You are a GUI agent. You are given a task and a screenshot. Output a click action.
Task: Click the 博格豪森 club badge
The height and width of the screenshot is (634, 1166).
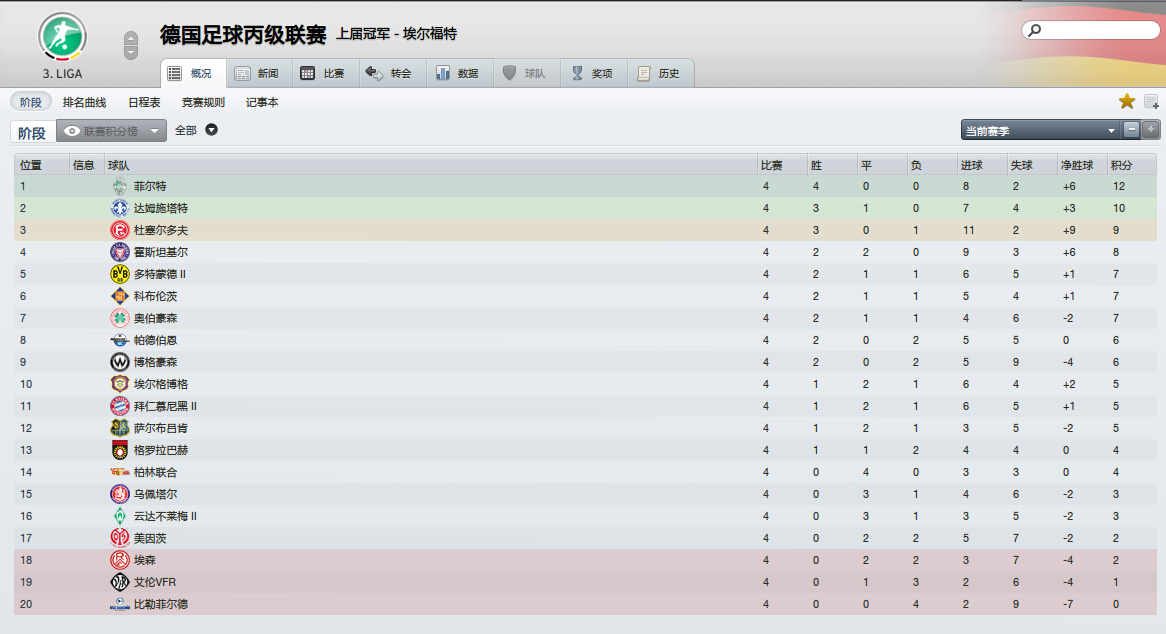[119, 362]
